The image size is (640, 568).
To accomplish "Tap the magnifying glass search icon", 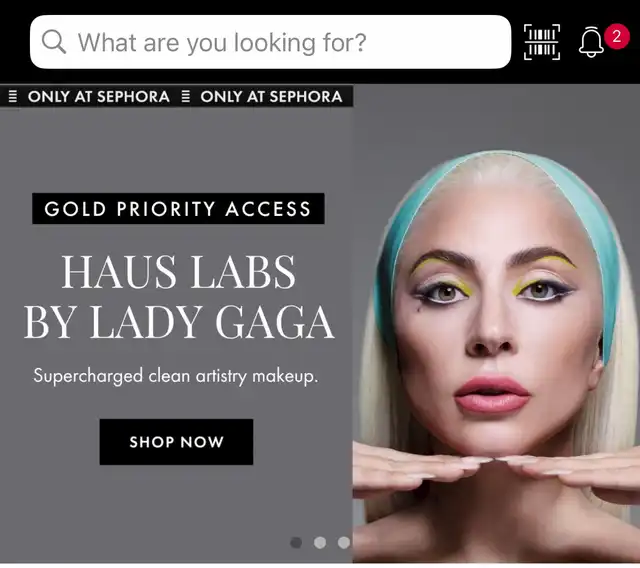I will pos(54,42).
